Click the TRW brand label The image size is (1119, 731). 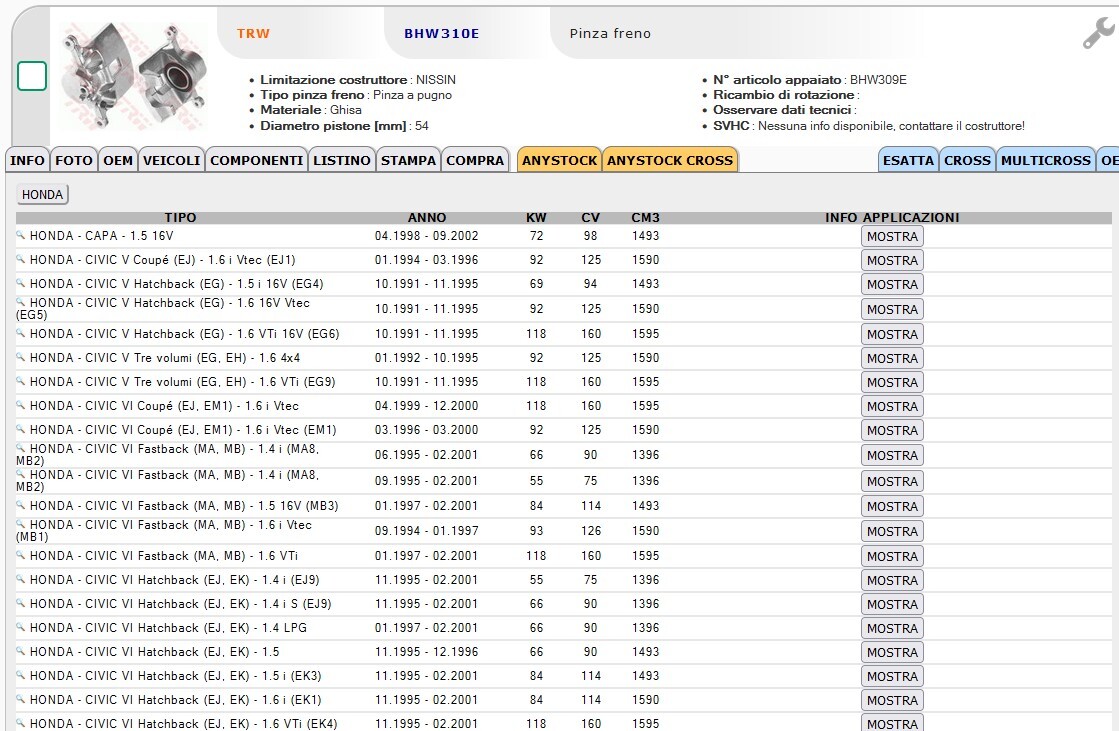tap(253, 34)
